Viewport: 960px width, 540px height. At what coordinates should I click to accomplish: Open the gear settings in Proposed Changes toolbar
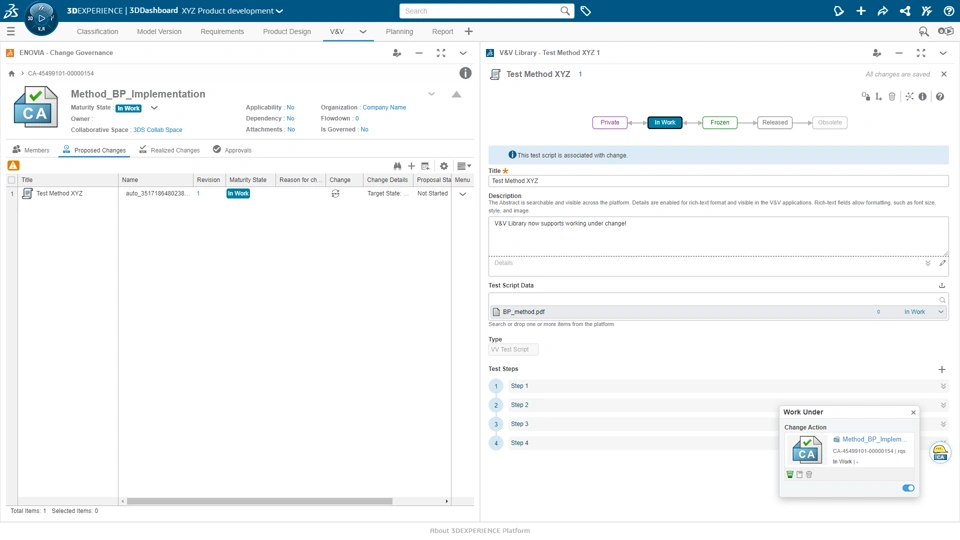[x=444, y=166]
